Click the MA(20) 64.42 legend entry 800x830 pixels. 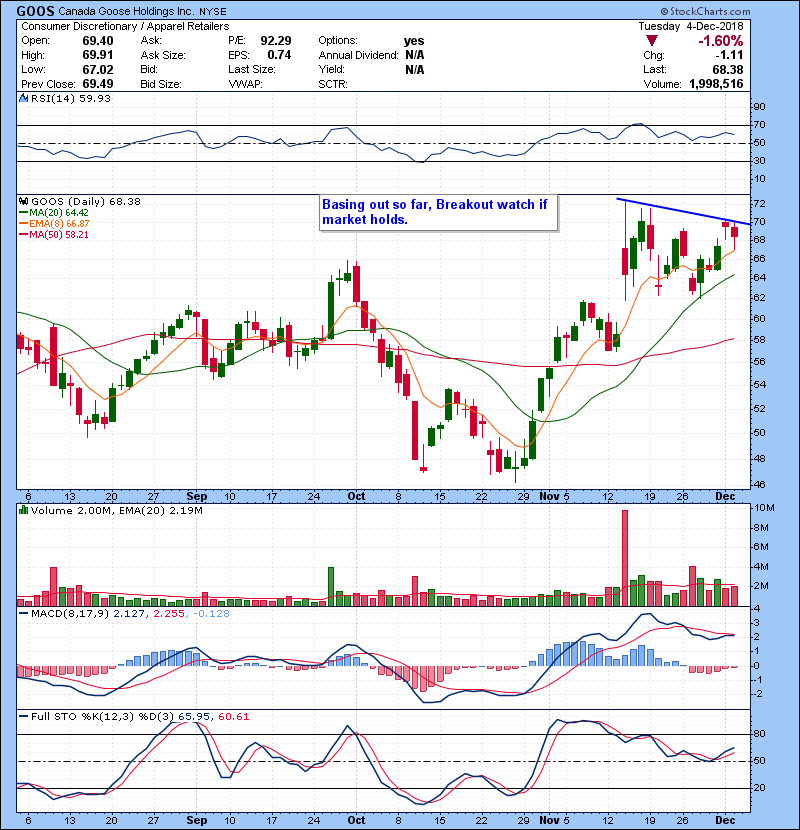[54, 212]
